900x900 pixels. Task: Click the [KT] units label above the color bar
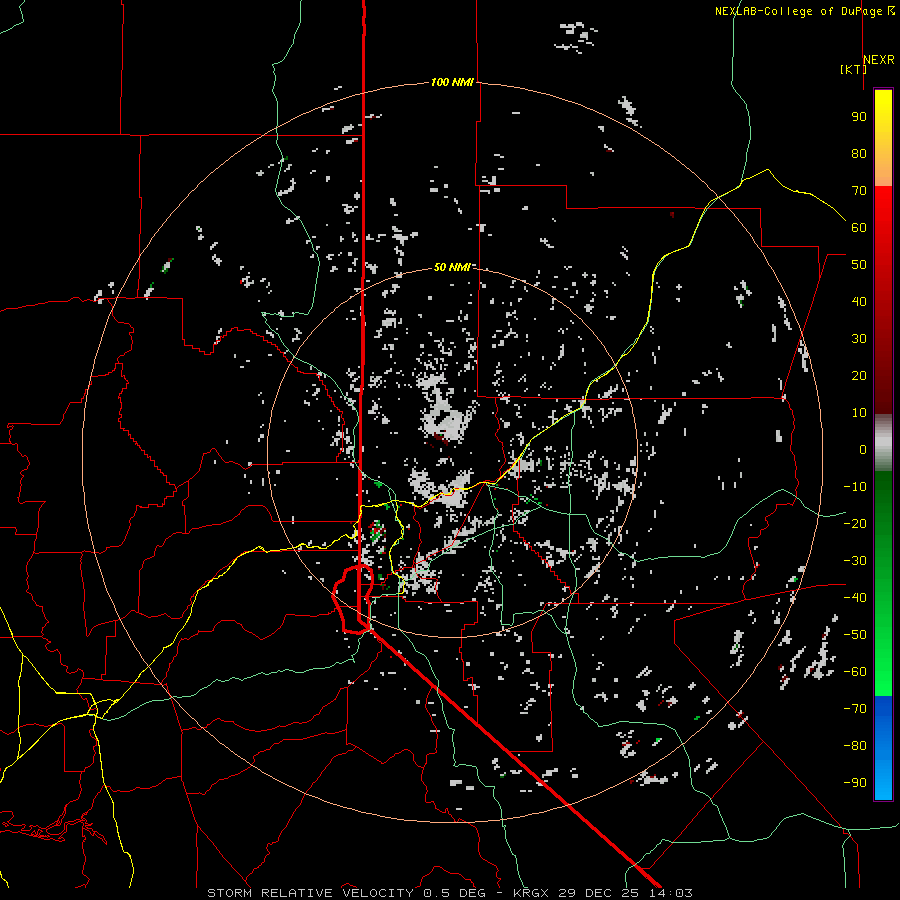point(853,69)
